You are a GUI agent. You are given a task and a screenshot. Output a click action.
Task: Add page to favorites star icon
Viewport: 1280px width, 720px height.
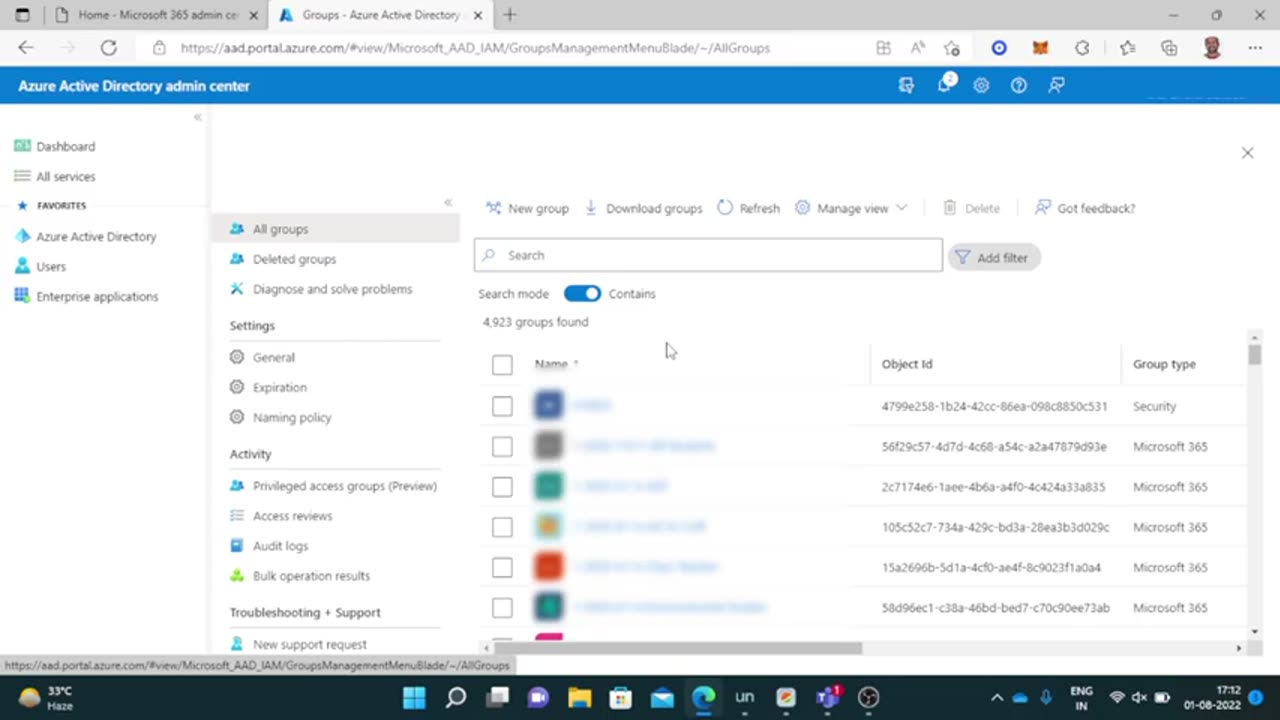[952, 48]
